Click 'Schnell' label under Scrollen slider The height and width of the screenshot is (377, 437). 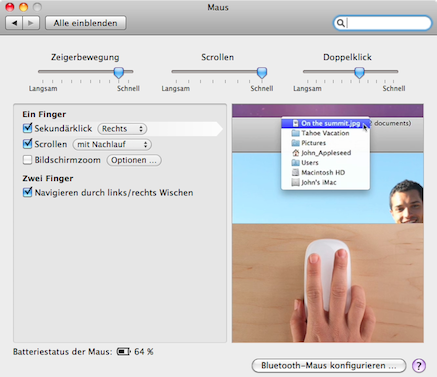[262, 89]
